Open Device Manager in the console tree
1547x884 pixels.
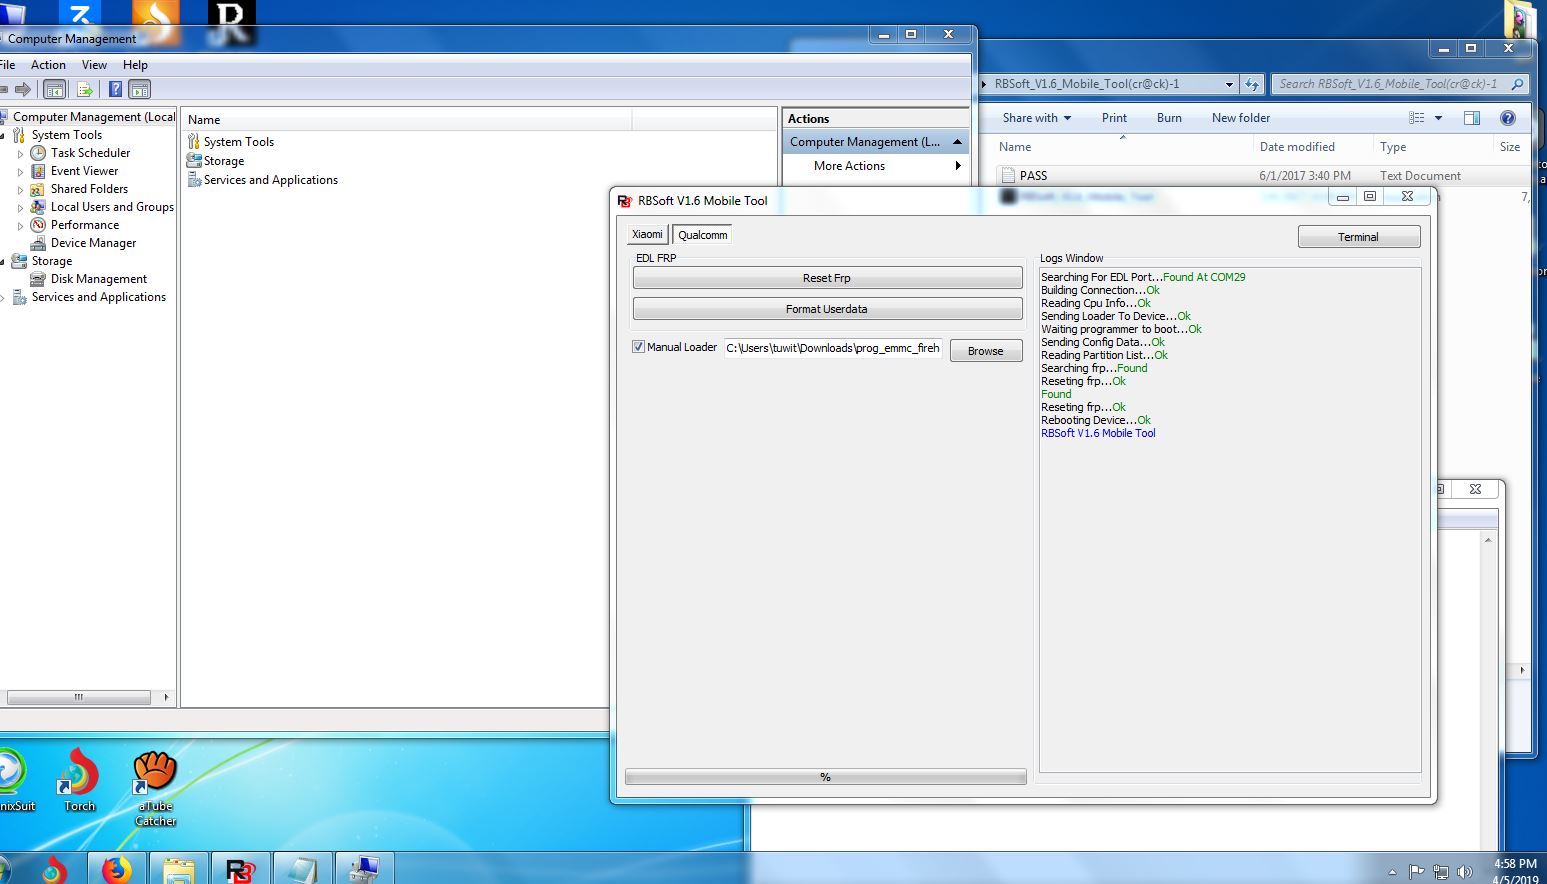[x=93, y=243]
